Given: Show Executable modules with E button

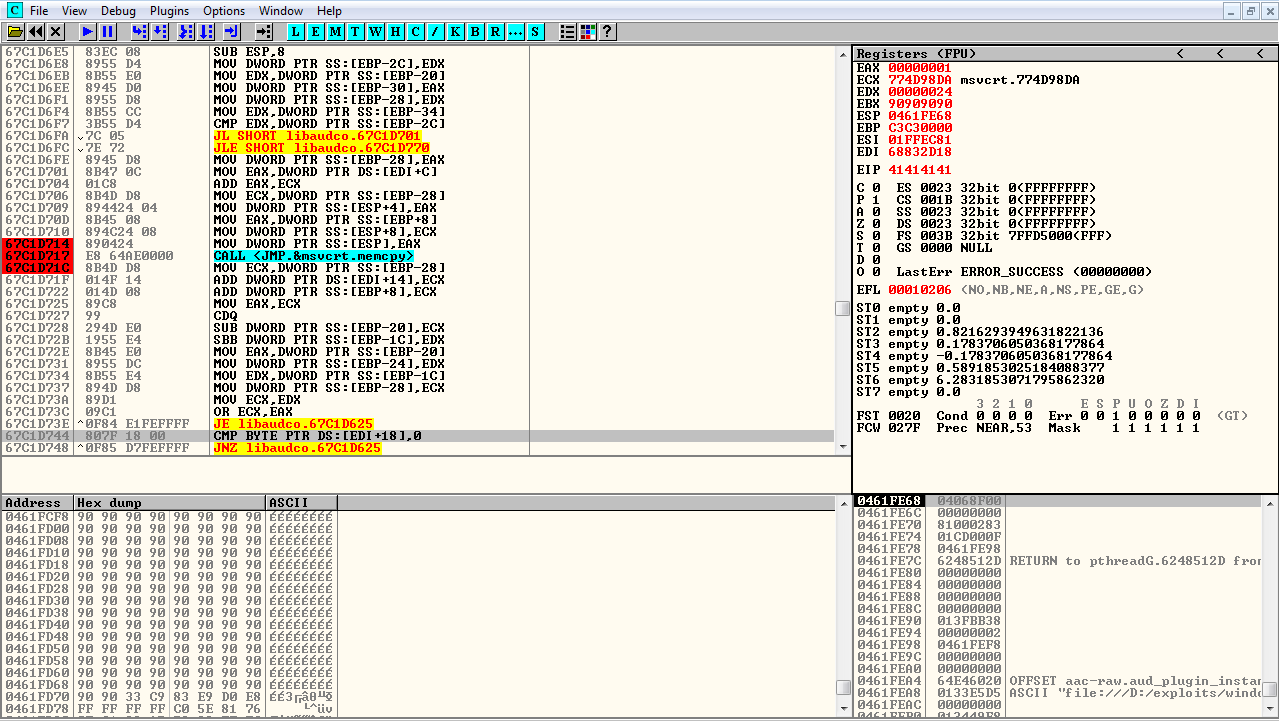Looking at the screenshot, I should pyautogui.click(x=315, y=32).
